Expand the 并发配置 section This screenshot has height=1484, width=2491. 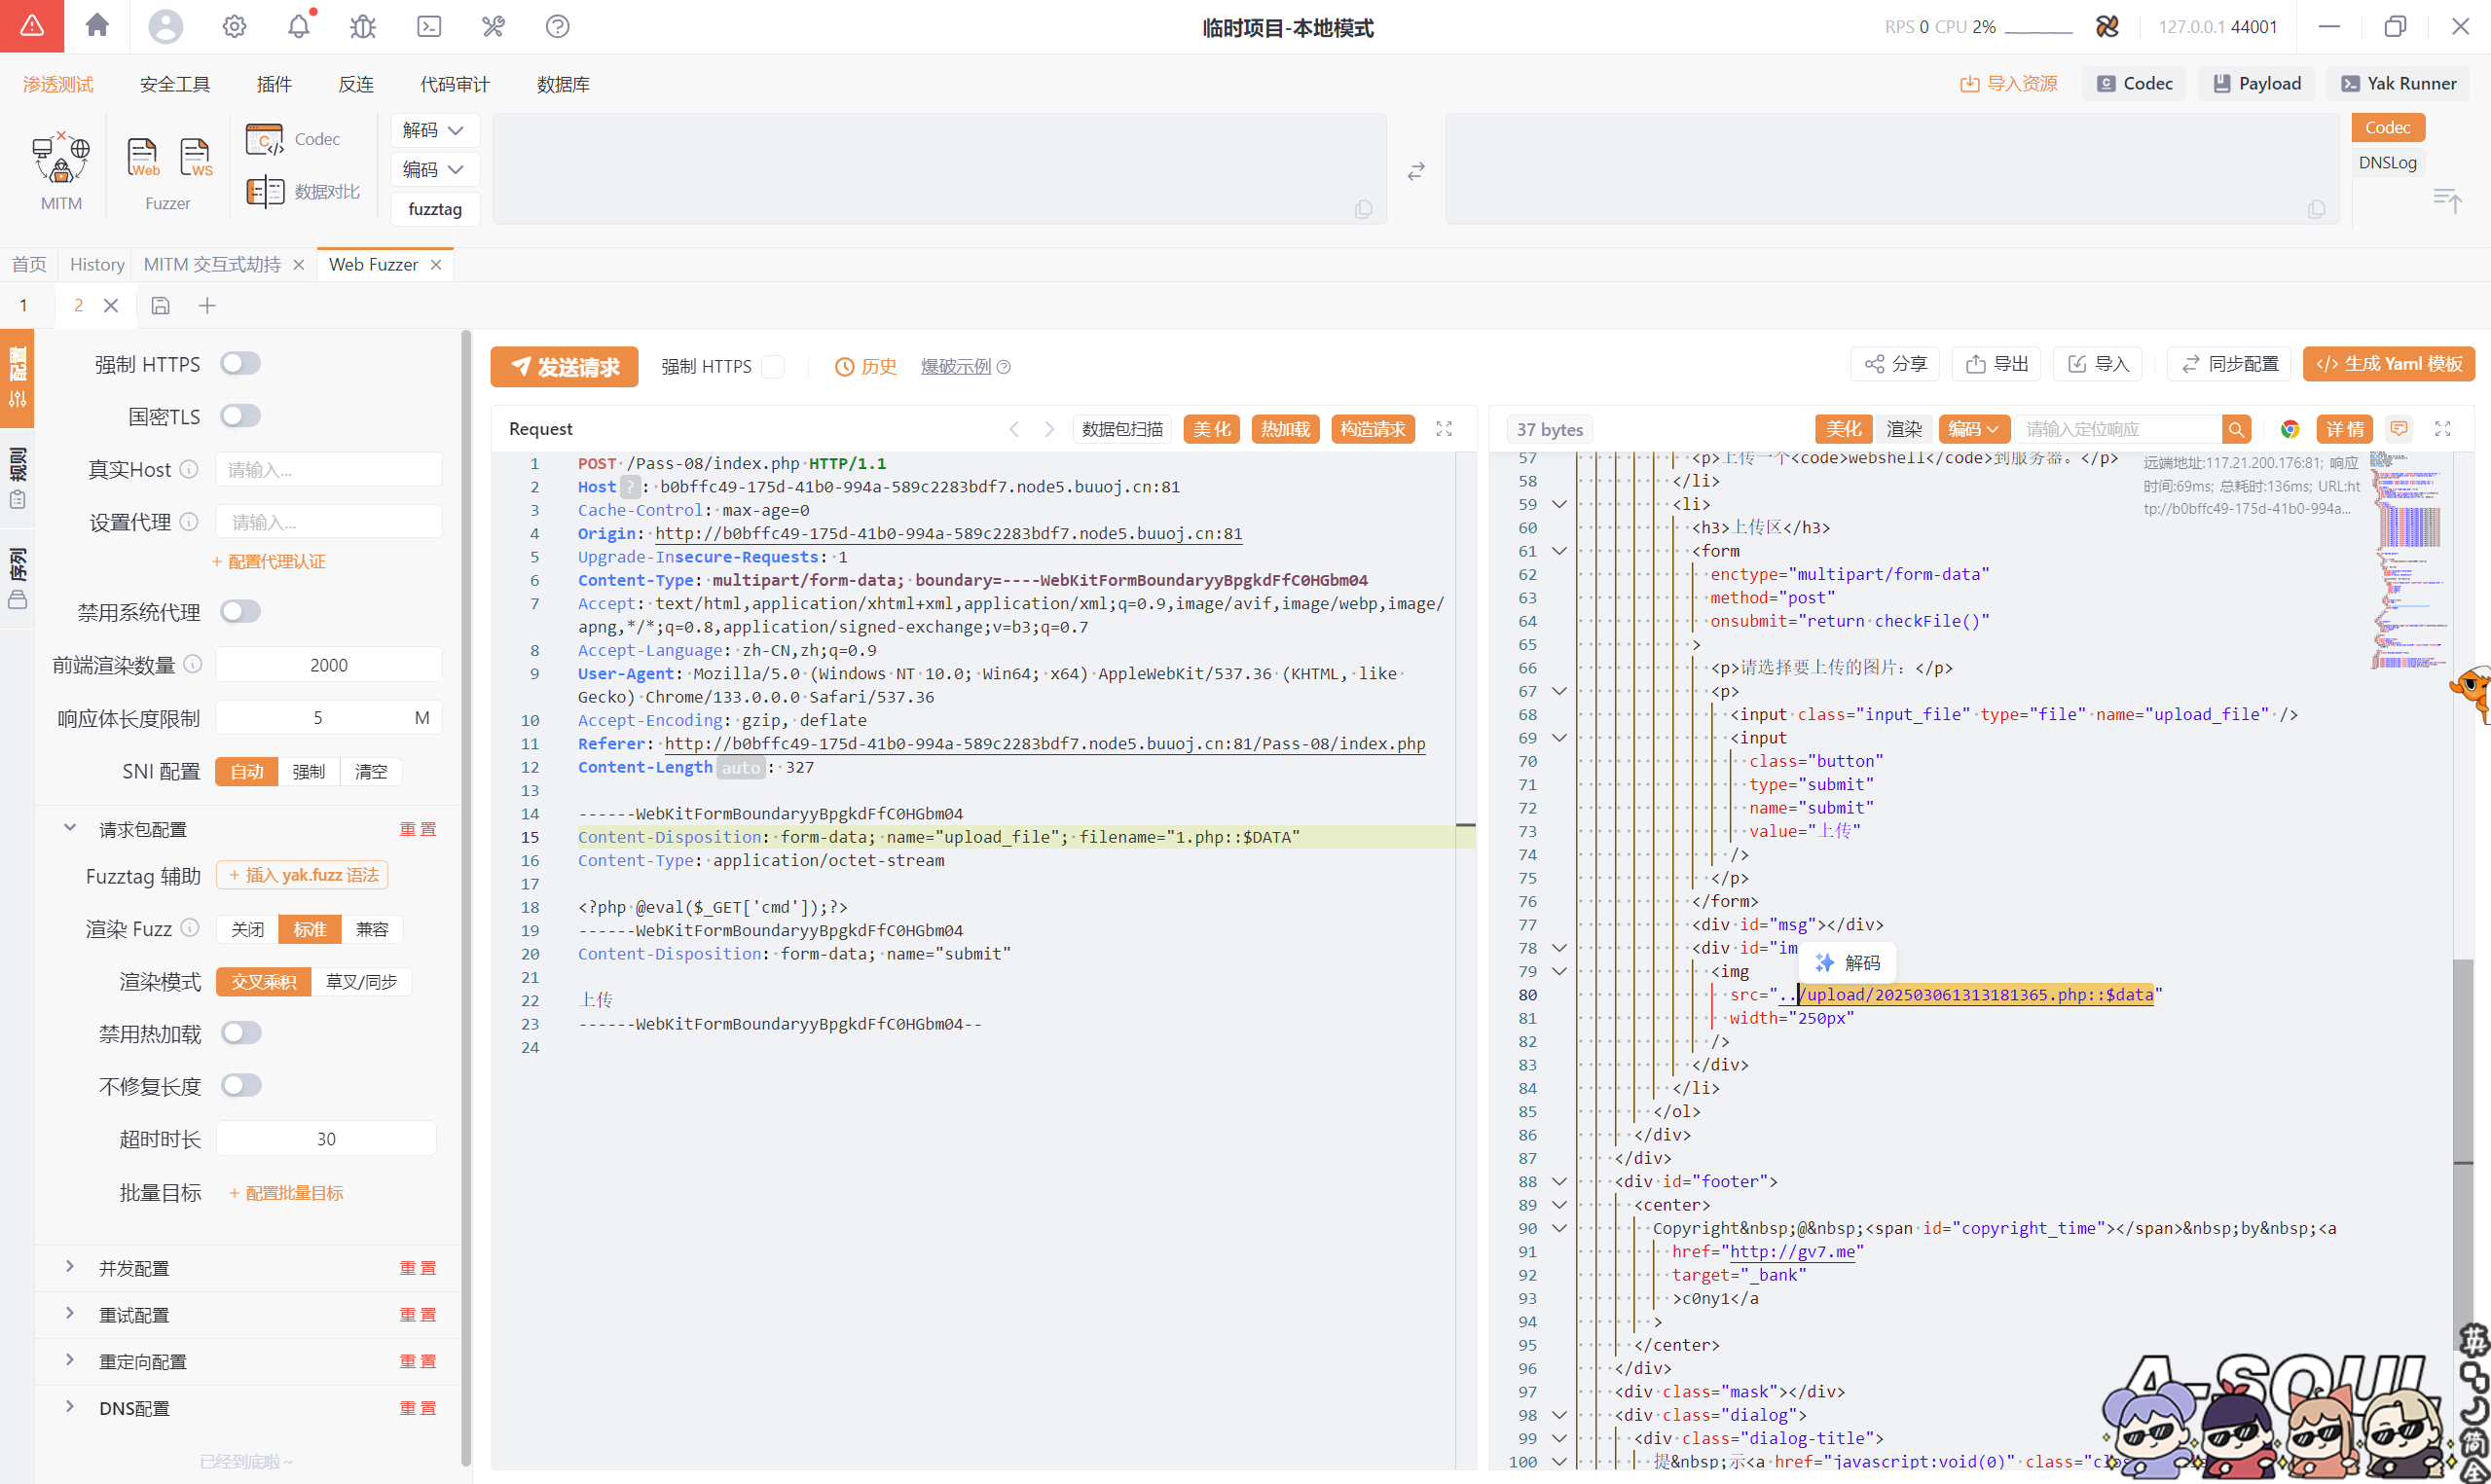133,1268
